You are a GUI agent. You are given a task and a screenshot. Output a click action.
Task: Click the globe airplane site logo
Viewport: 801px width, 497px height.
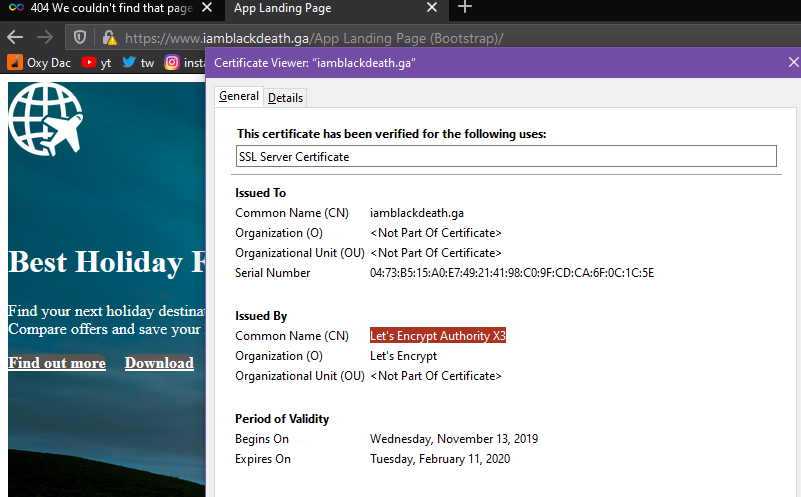coord(45,120)
